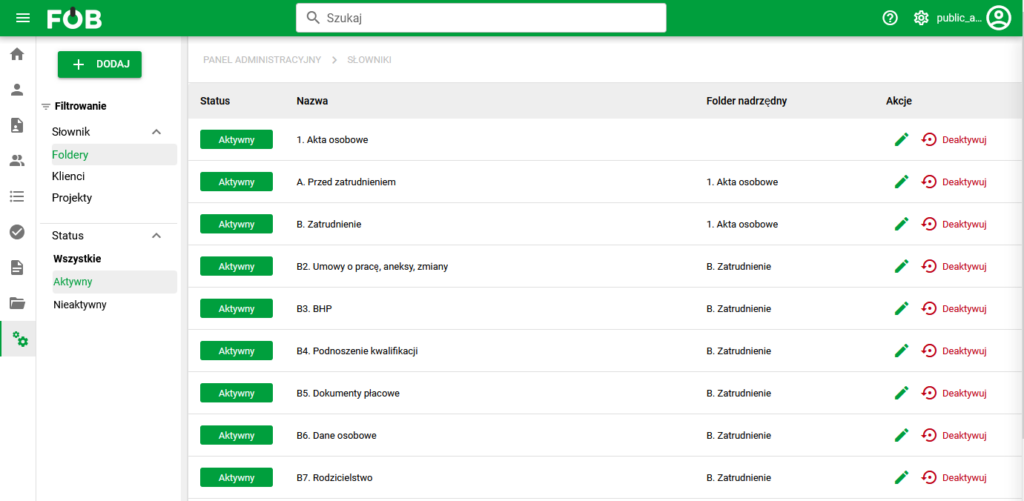1024x501 pixels.
Task: Click Aktywny badge of B7. Rodzicielstwo
Action: click(x=236, y=477)
